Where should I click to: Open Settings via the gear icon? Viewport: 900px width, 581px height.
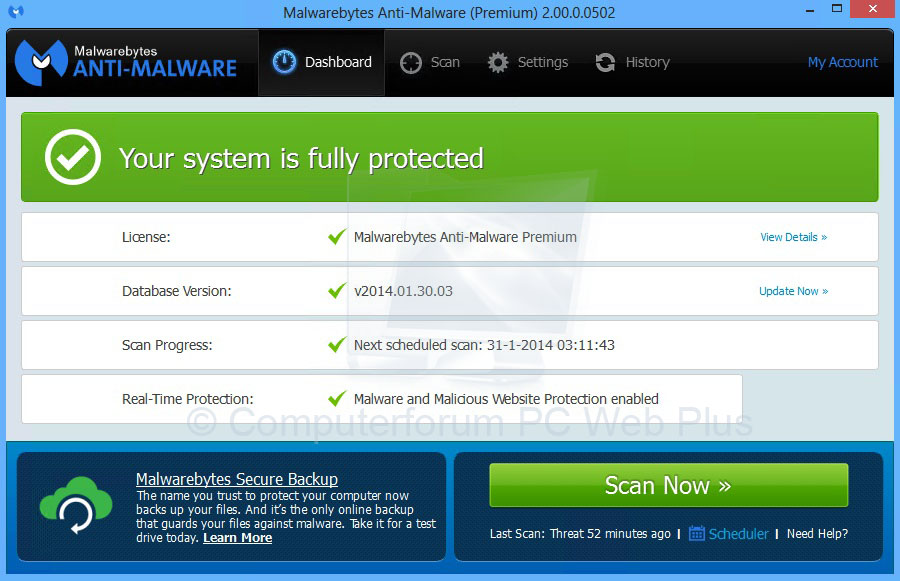(x=498, y=62)
